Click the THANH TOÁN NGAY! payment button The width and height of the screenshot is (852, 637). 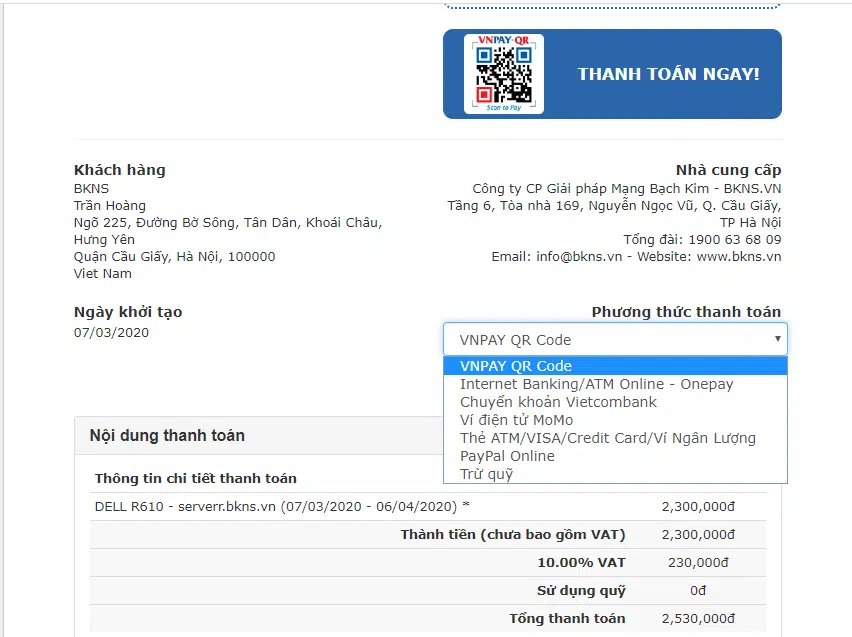pyautogui.click(x=612, y=74)
